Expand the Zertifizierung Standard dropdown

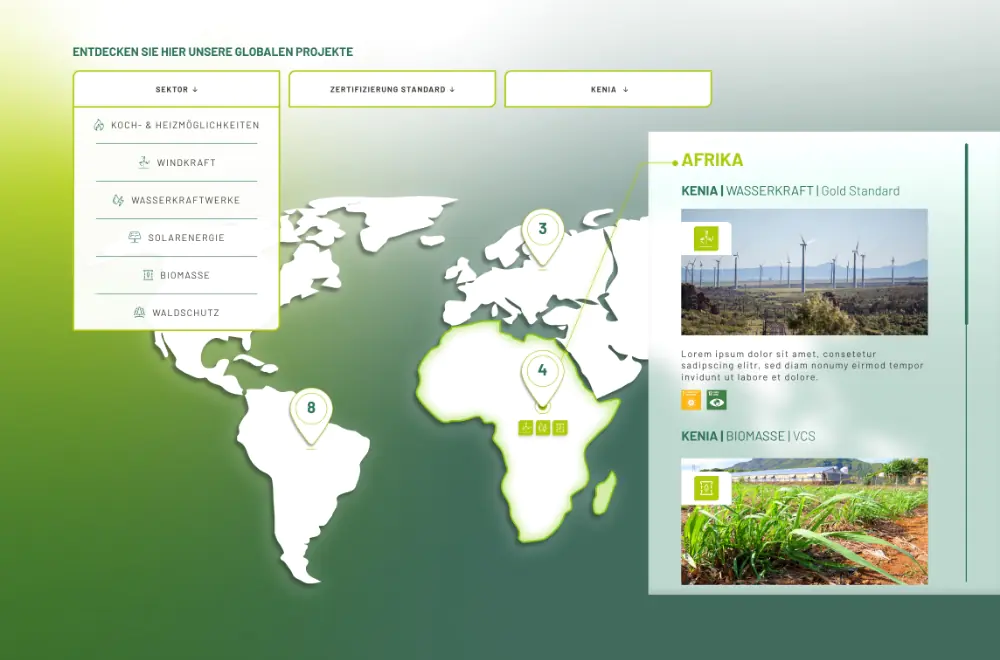tap(392, 89)
